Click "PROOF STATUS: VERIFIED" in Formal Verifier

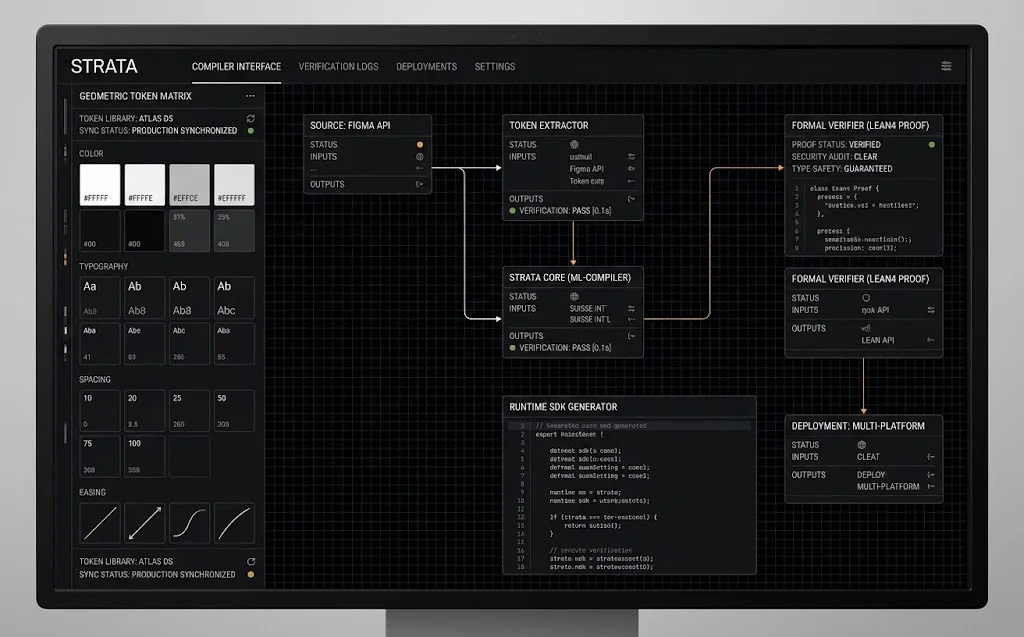836,144
